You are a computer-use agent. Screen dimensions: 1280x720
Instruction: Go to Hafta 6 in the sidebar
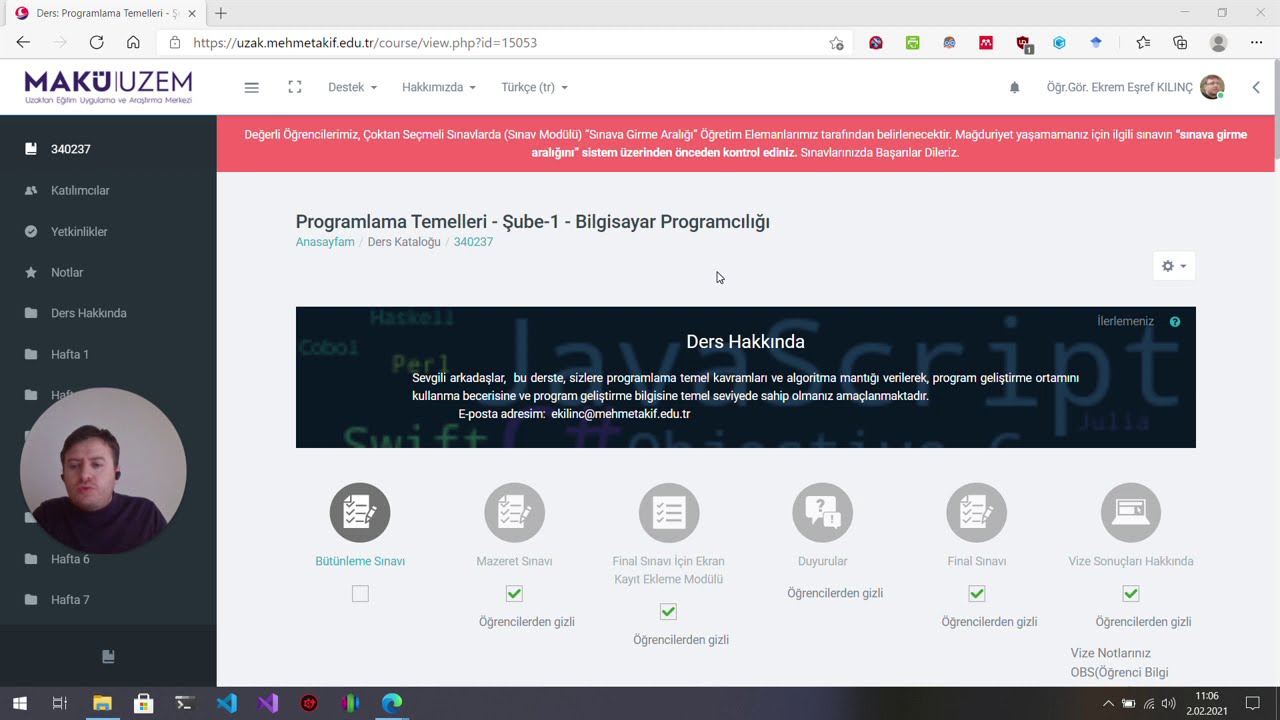point(108,559)
